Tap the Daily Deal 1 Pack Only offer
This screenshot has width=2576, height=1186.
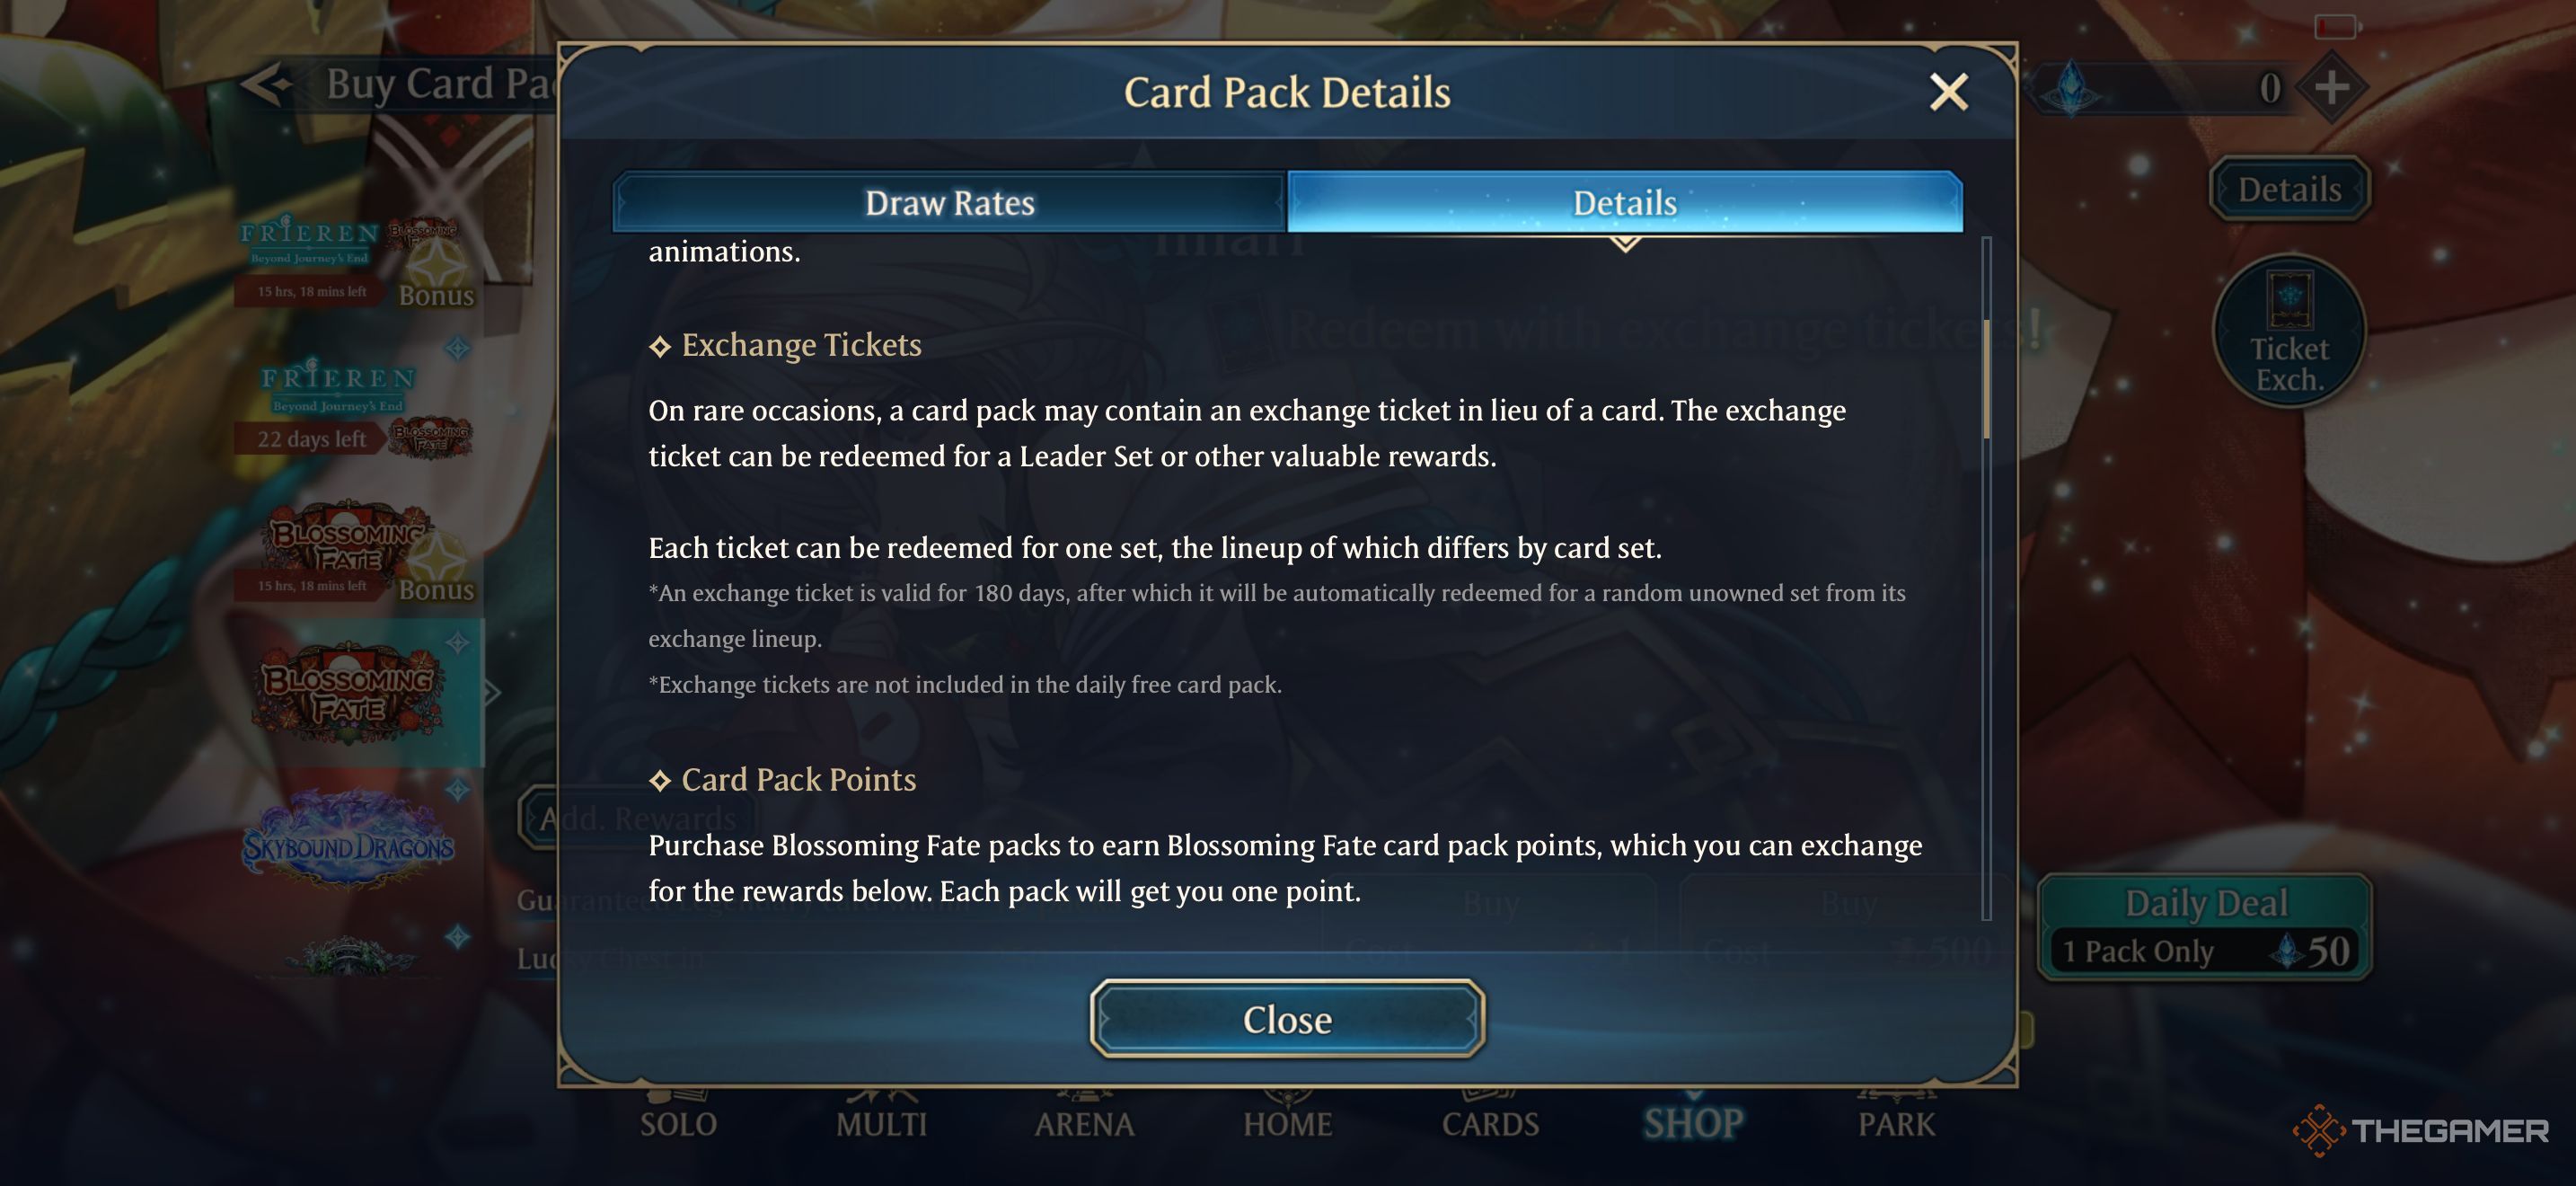pyautogui.click(x=2204, y=928)
